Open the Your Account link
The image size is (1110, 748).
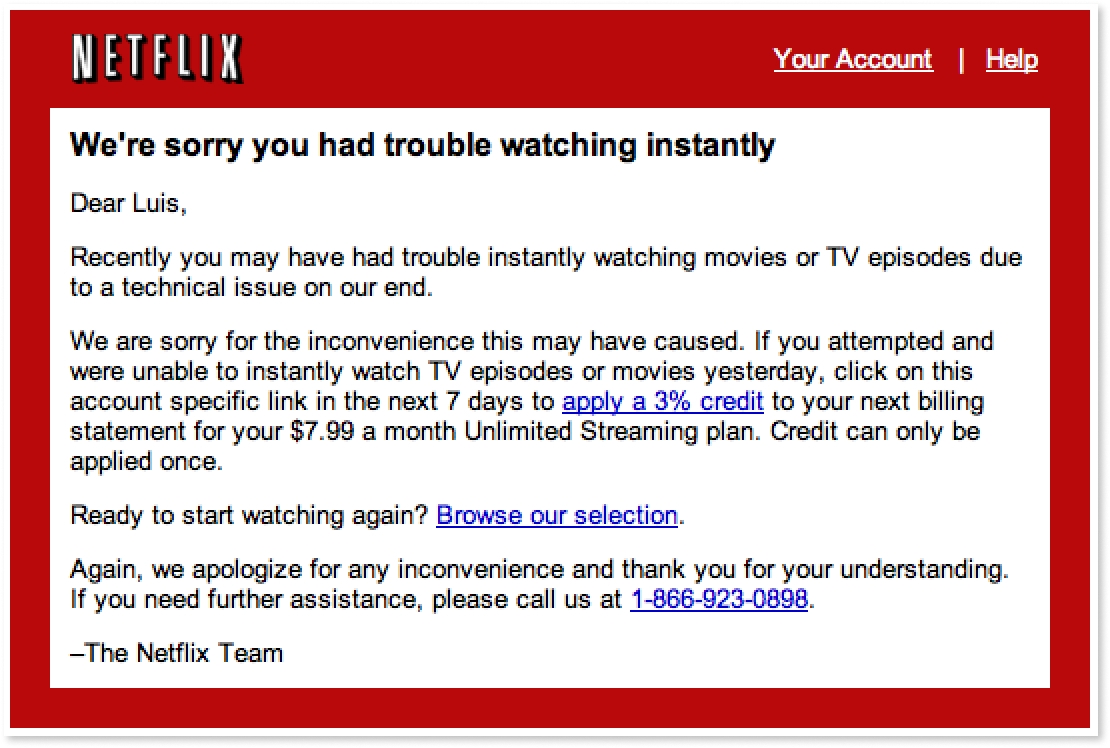852,60
